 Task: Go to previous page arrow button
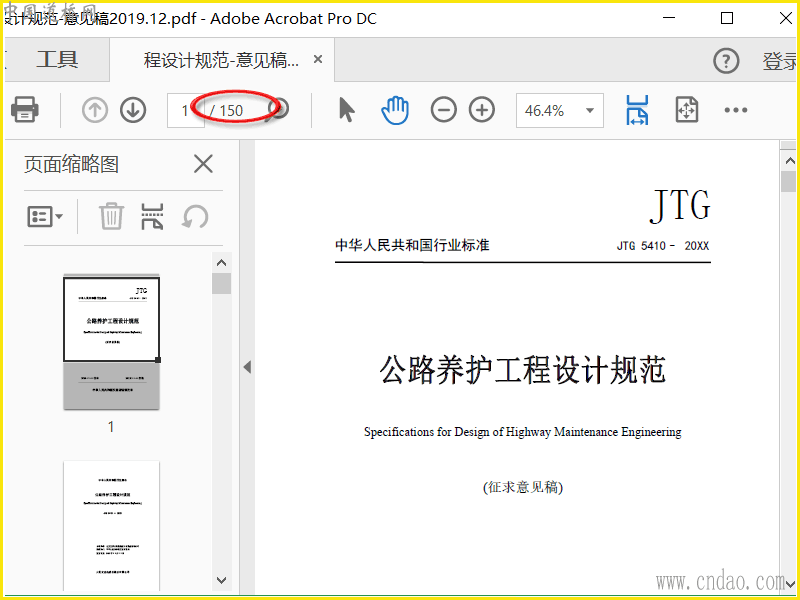(x=94, y=110)
